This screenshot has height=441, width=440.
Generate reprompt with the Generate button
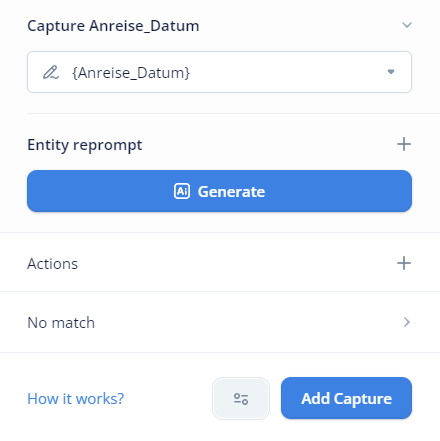[219, 191]
